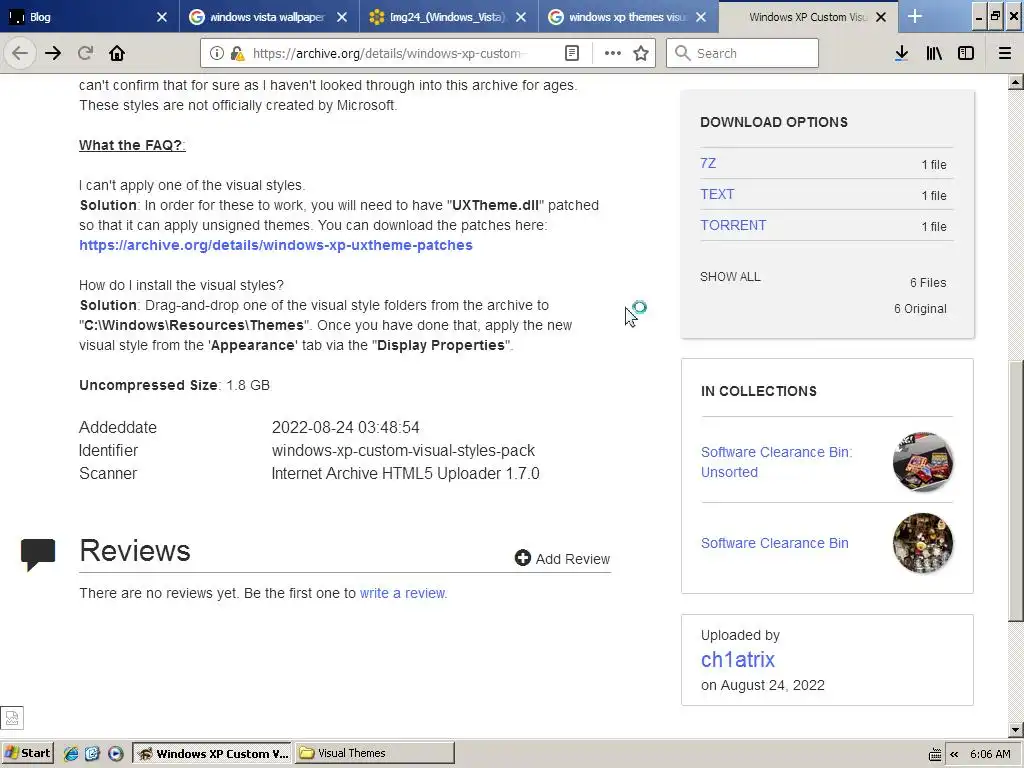Open Software Clearance Bin collection link
Image resolution: width=1024 pixels, height=768 pixels.
click(x=775, y=543)
